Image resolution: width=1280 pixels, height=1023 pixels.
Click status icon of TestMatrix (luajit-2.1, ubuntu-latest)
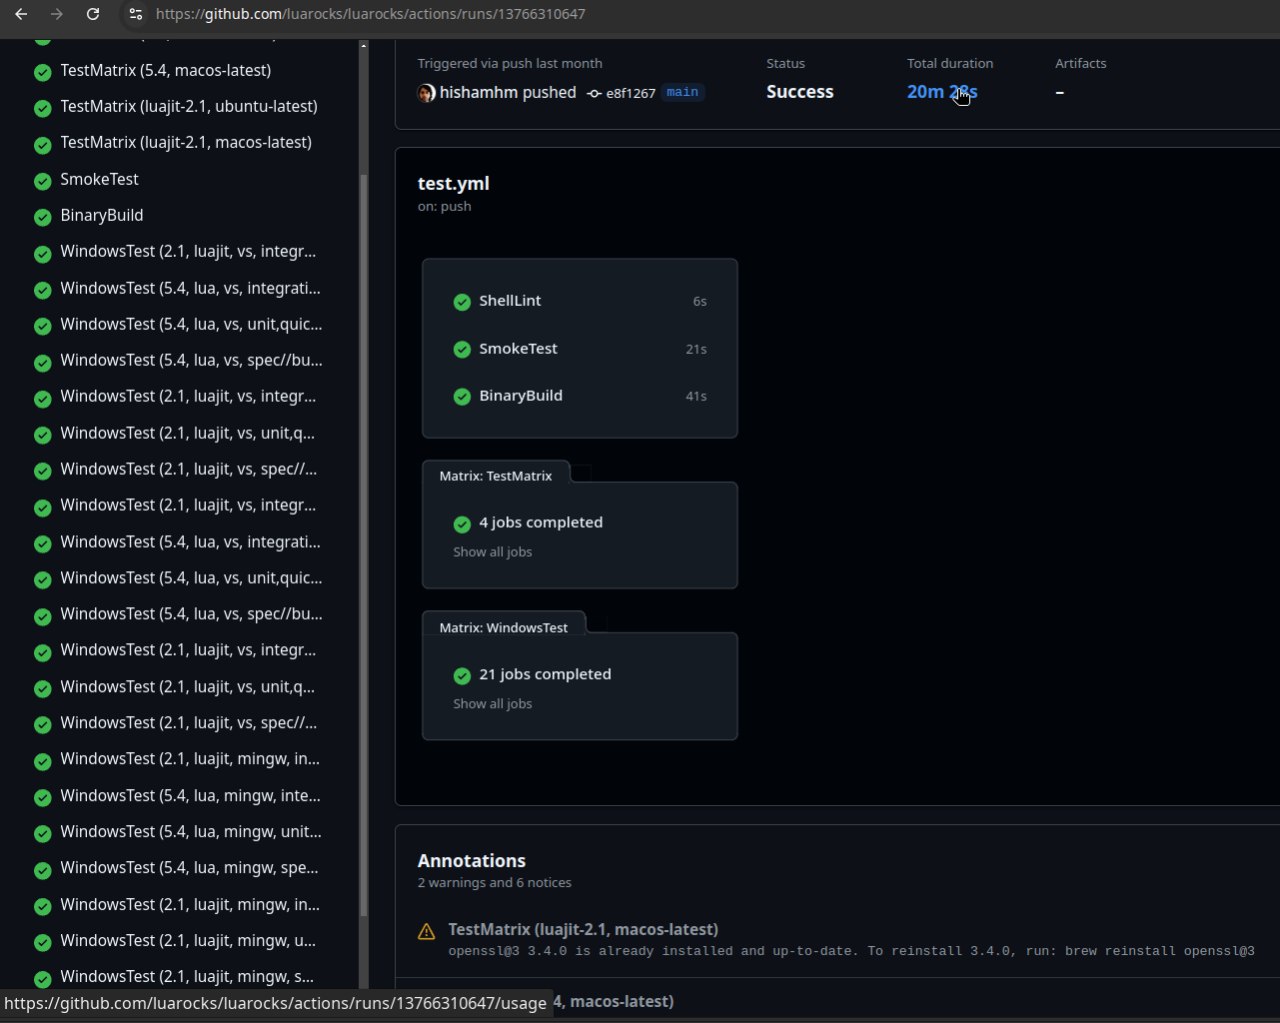42,108
